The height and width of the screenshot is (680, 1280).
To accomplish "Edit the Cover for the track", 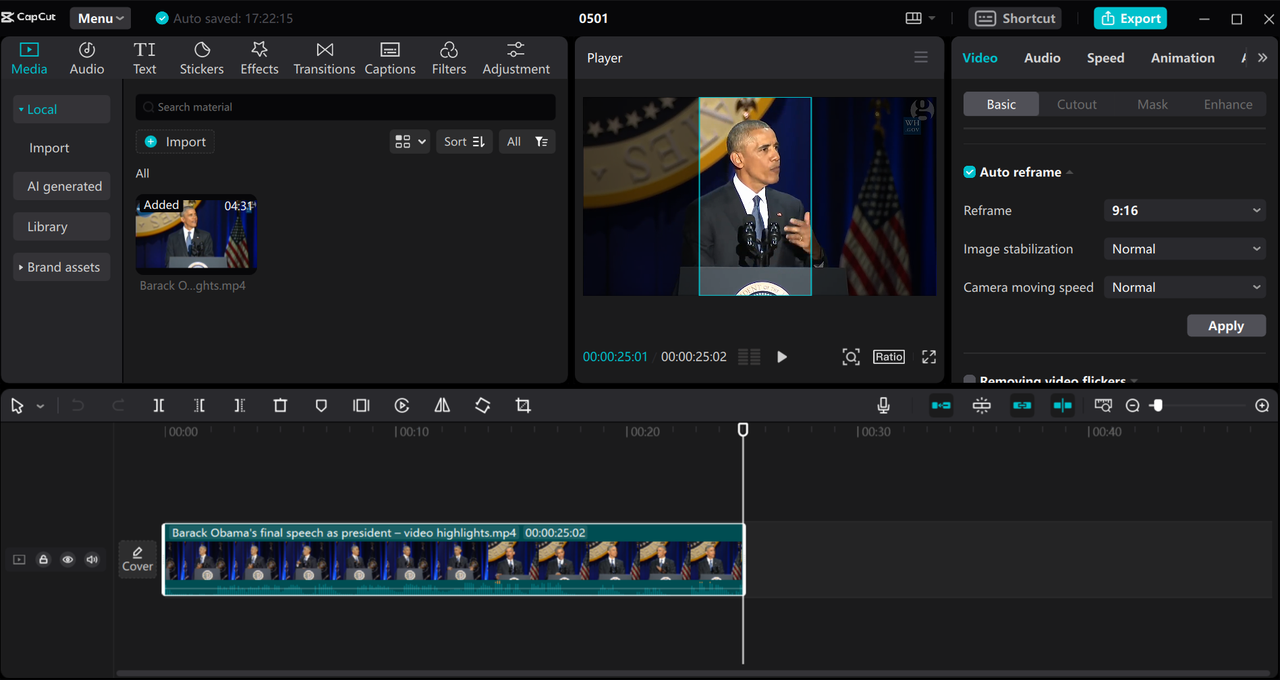I will tap(138, 559).
